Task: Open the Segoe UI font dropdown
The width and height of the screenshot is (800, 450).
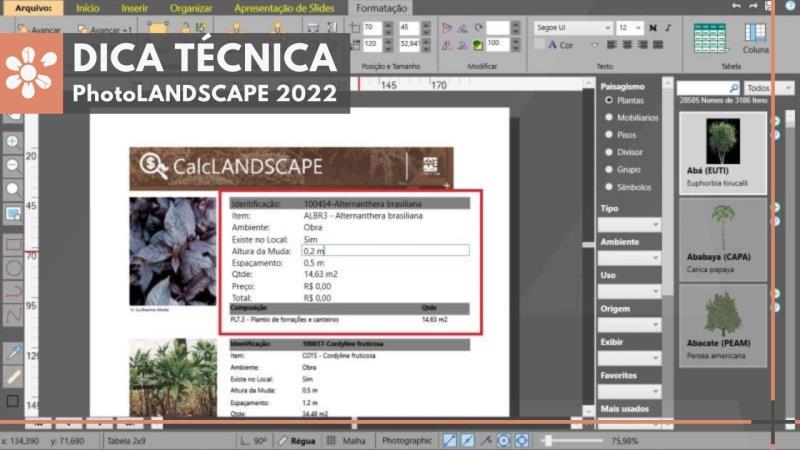Action: coord(573,28)
